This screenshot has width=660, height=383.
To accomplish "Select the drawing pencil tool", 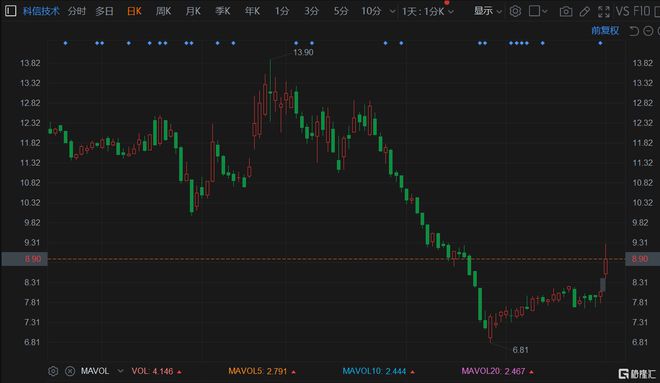I will 585,11.
